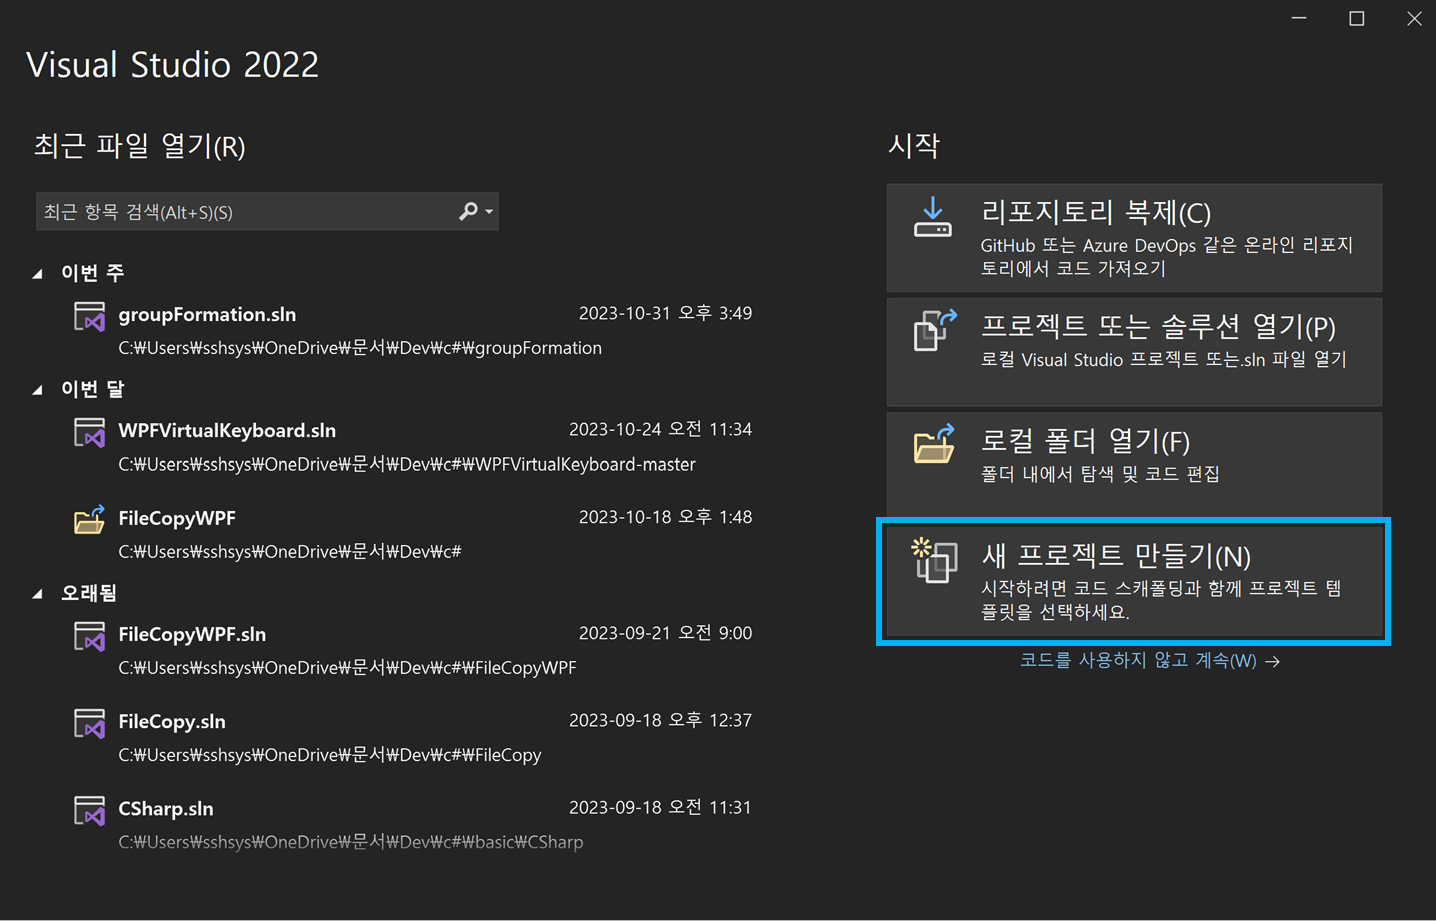Screen dimensions: 1436x921
Task: Click the WPFVirtualKeyboard.sln solution icon
Action: tap(90, 433)
